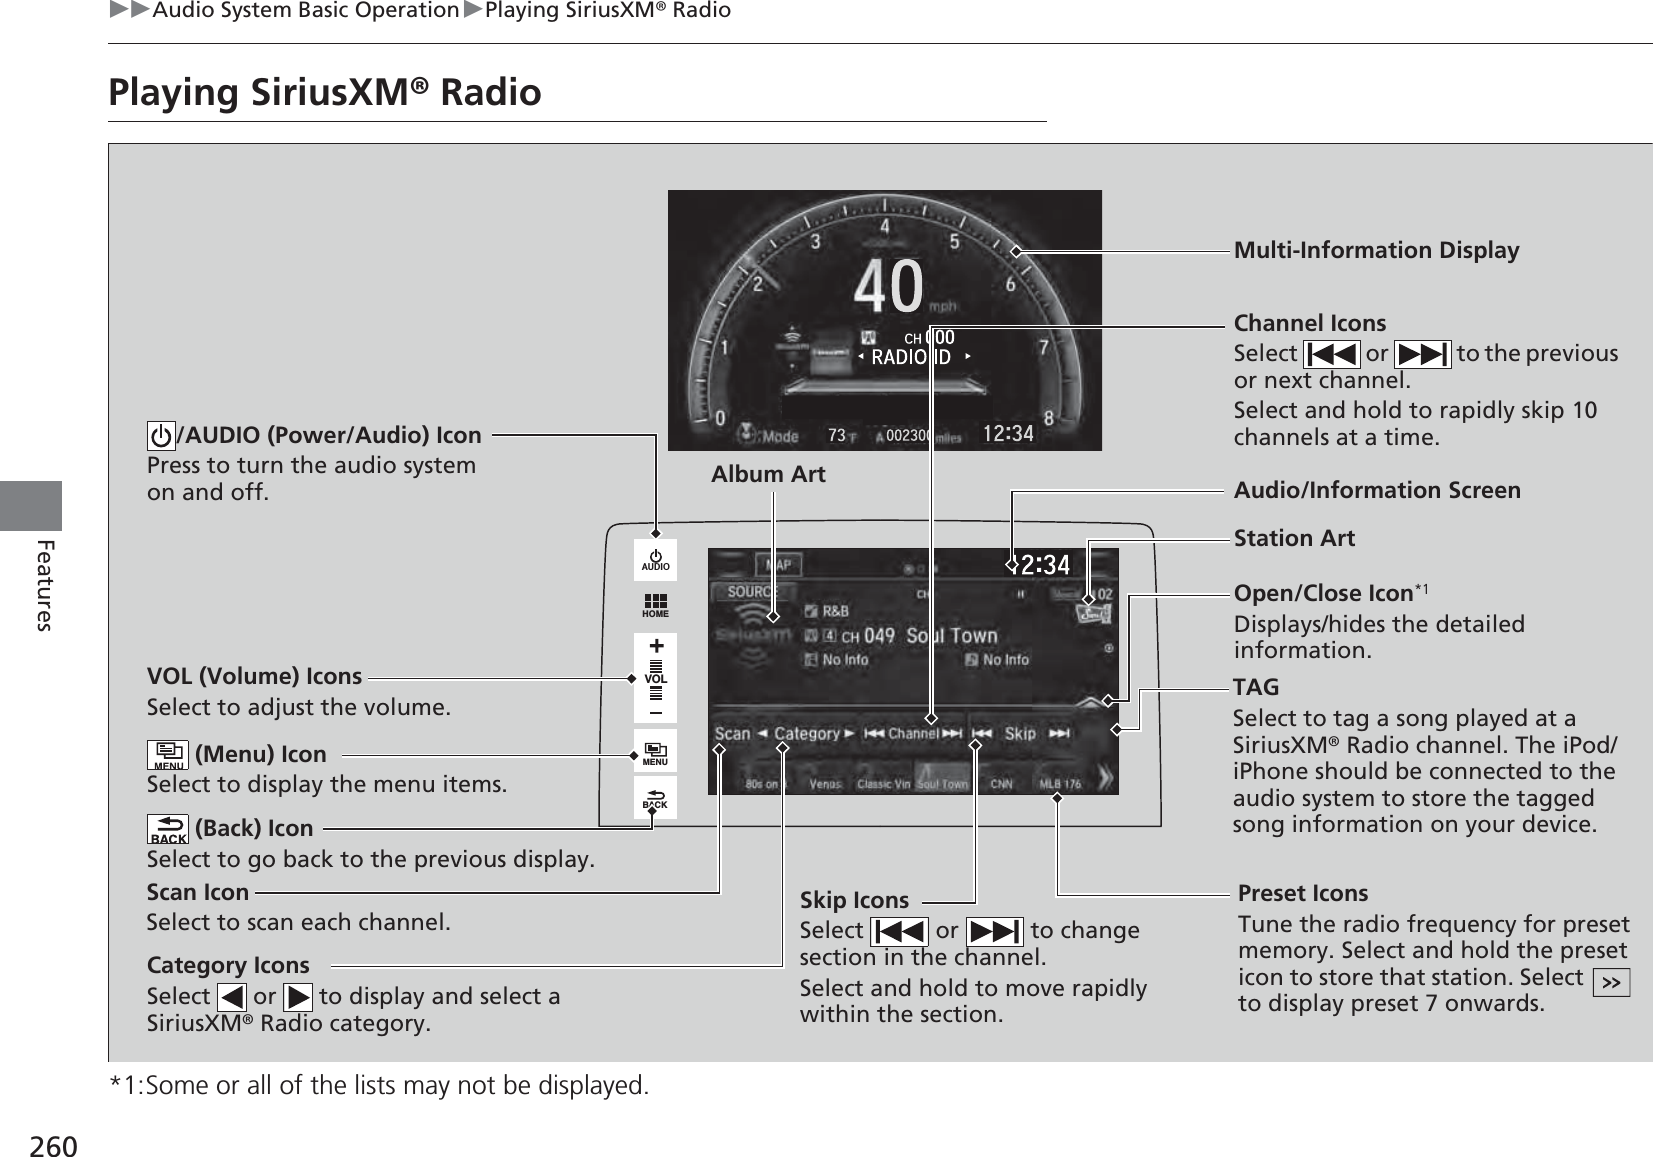Click the 'Multi-Information Display' label
This screenshot has width=1653, height=1157.
click(x=1376, y=250)
